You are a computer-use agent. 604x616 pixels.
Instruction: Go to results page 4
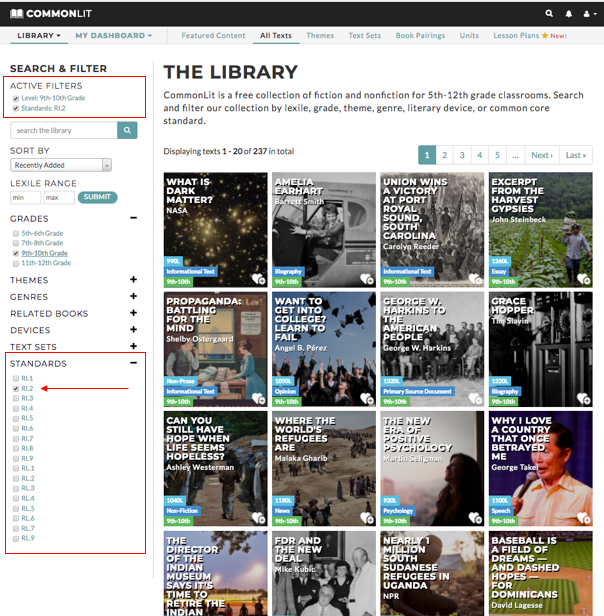[479, 155]
